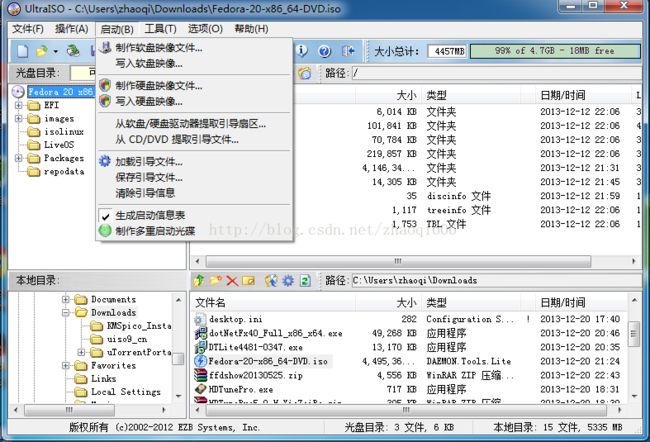Viewport: 650px width, 442px height.
Task: Click the green up-arrow icon in local toolbar
Action: coord(199,281)
